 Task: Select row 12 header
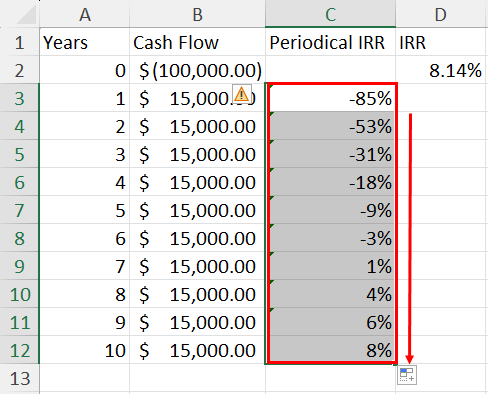(19, 350)
